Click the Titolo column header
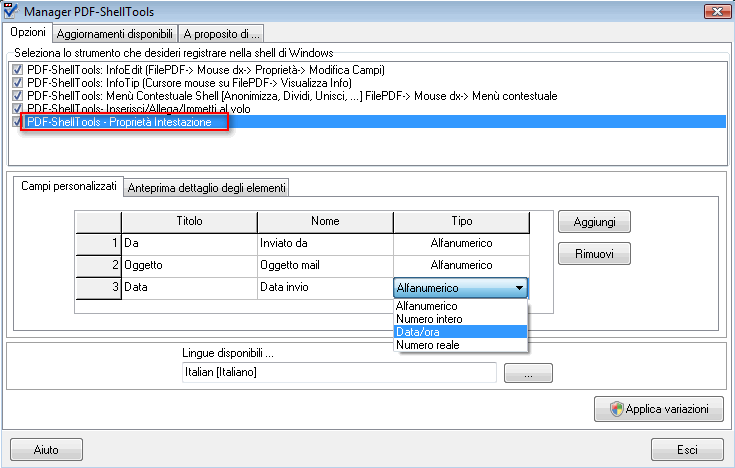 pos(189,221)
